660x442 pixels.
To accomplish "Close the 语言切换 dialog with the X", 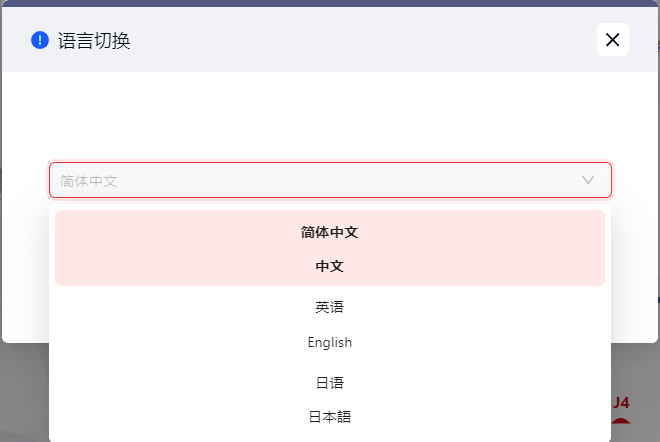I will coord(613,40).
